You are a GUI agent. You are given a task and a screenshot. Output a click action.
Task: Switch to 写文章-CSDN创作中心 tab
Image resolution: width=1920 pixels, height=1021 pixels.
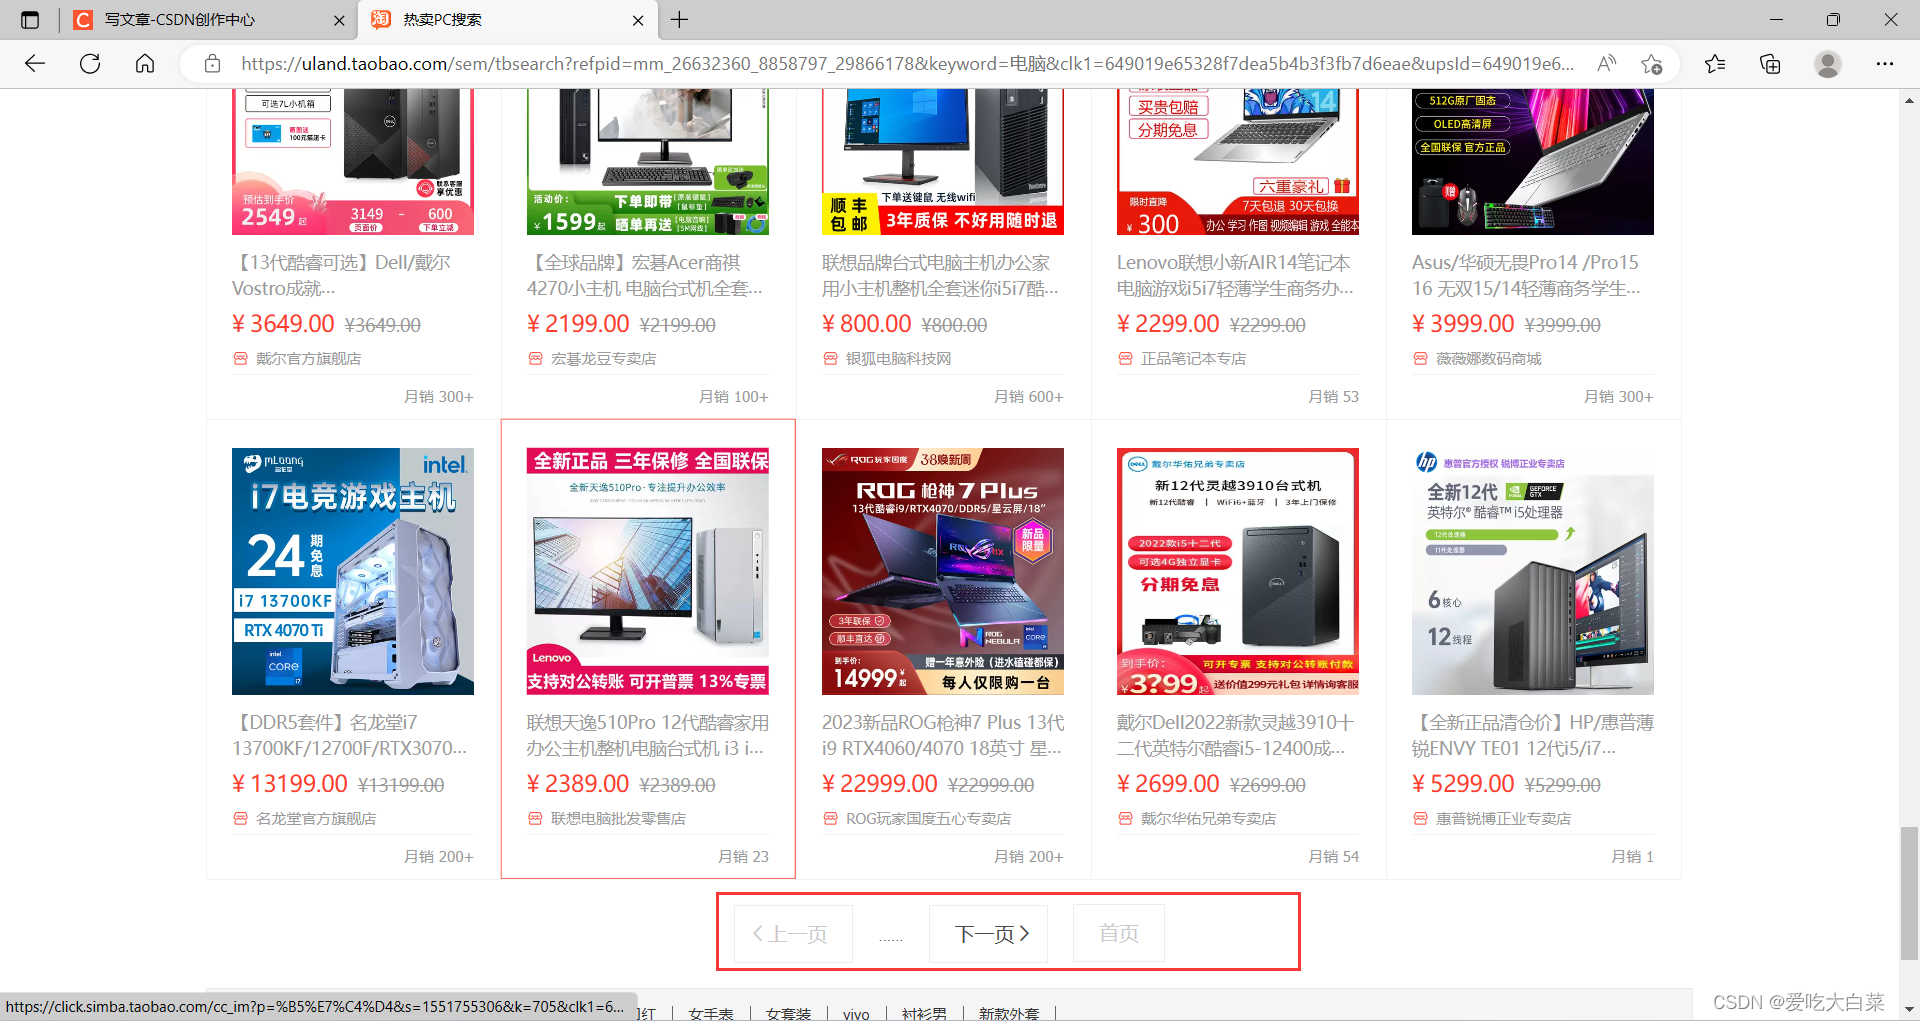(208, 20)
